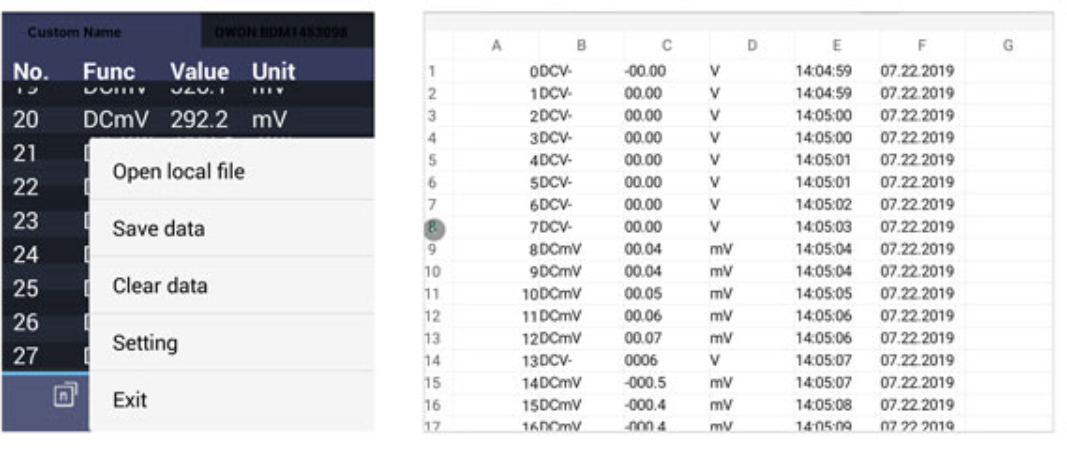This screenshot has width=1067, height=453.
Task: Select column B header
Action: coord(581,45)
